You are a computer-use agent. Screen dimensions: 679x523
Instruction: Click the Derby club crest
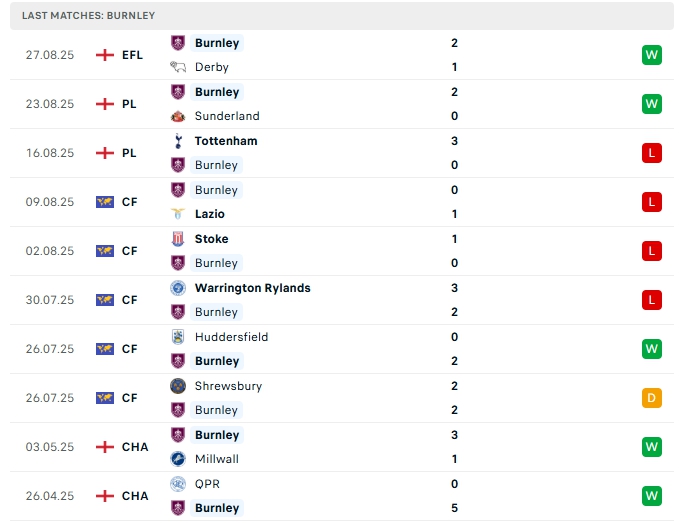[178, 67]
